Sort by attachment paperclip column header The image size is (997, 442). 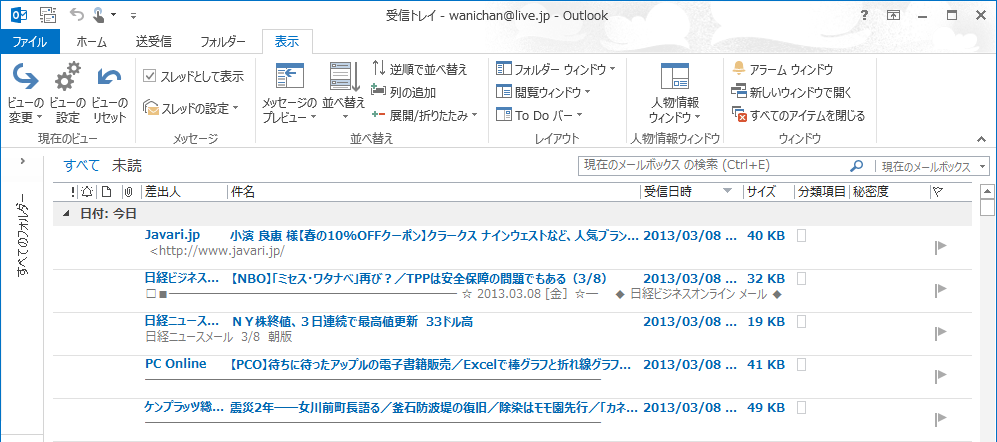(129, 191)
